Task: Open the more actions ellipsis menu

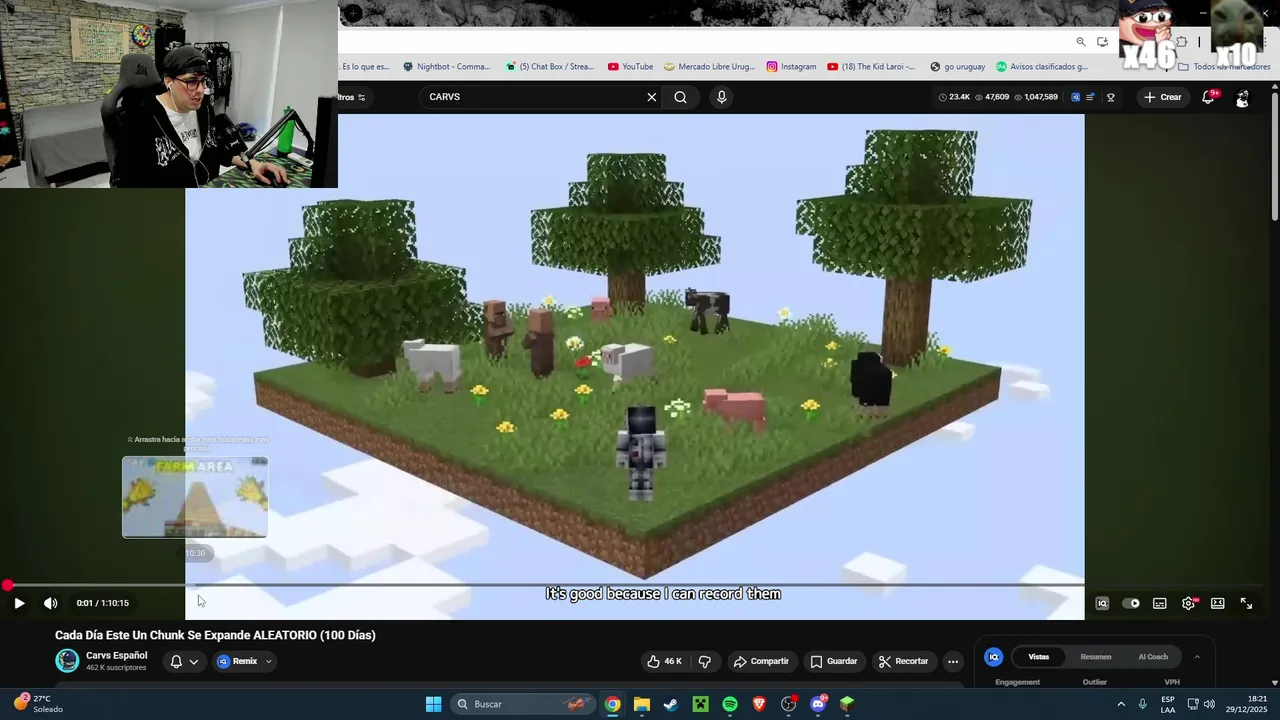Action: [953, 661]
